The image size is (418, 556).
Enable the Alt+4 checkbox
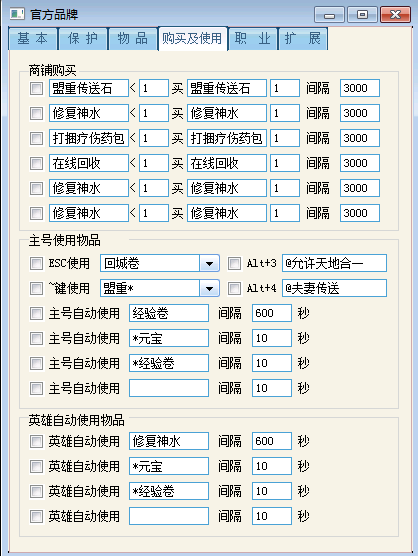pyautogui.click(x=234, y=288)
